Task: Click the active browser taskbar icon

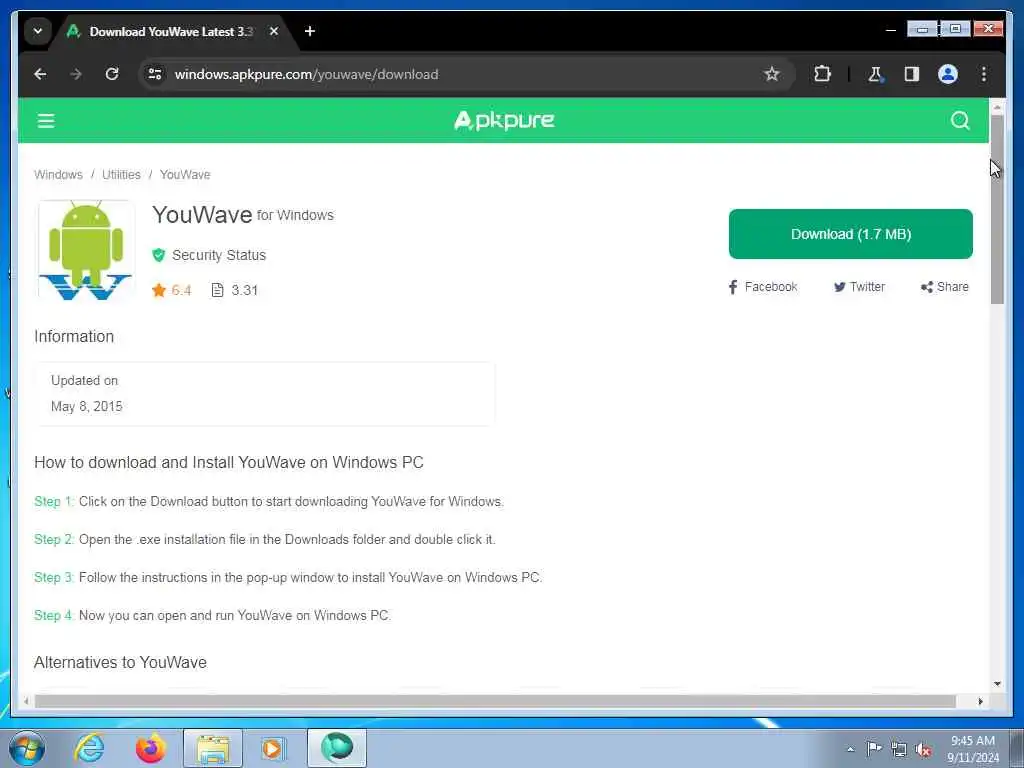Action: [x=337, y=748]
